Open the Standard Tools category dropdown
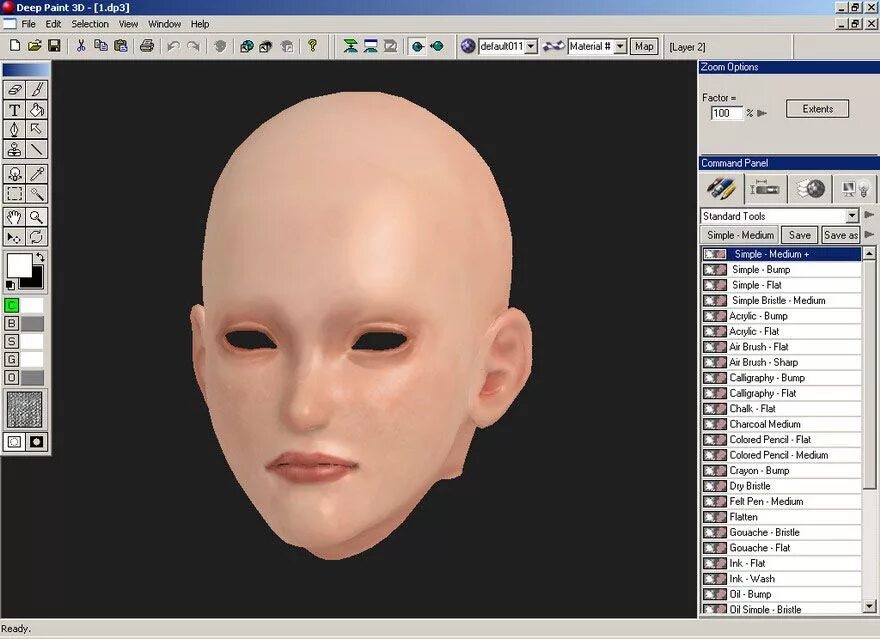This screenshot has width=880, height=639. pyautogui.click(x=852, y=216)
